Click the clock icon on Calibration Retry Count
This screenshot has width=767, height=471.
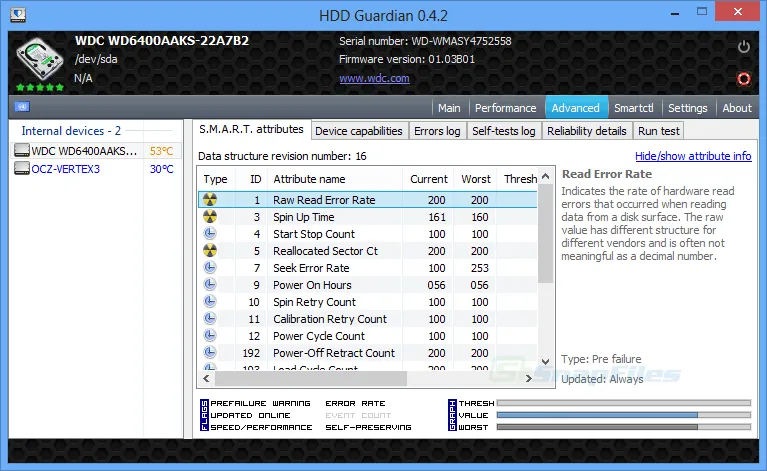[210, 318]
